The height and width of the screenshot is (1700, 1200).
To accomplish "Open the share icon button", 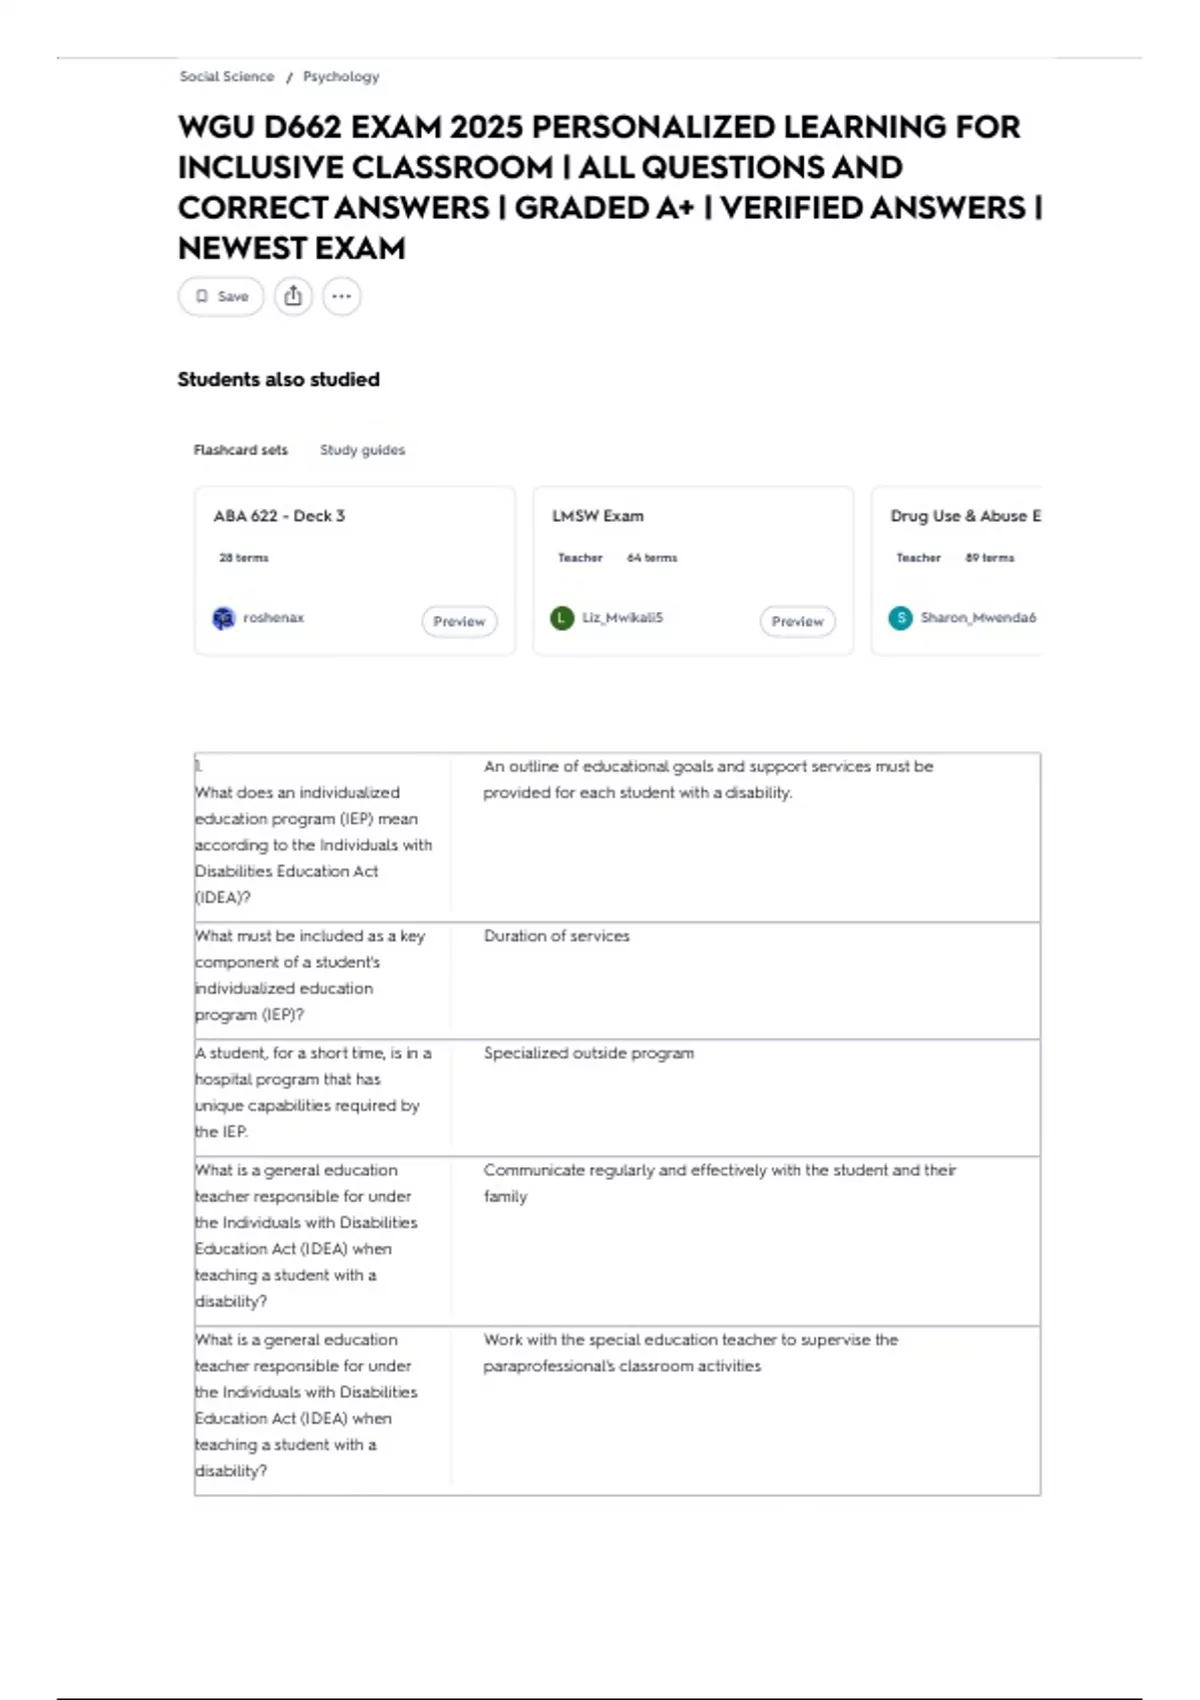I will click(x=293, y=296).
